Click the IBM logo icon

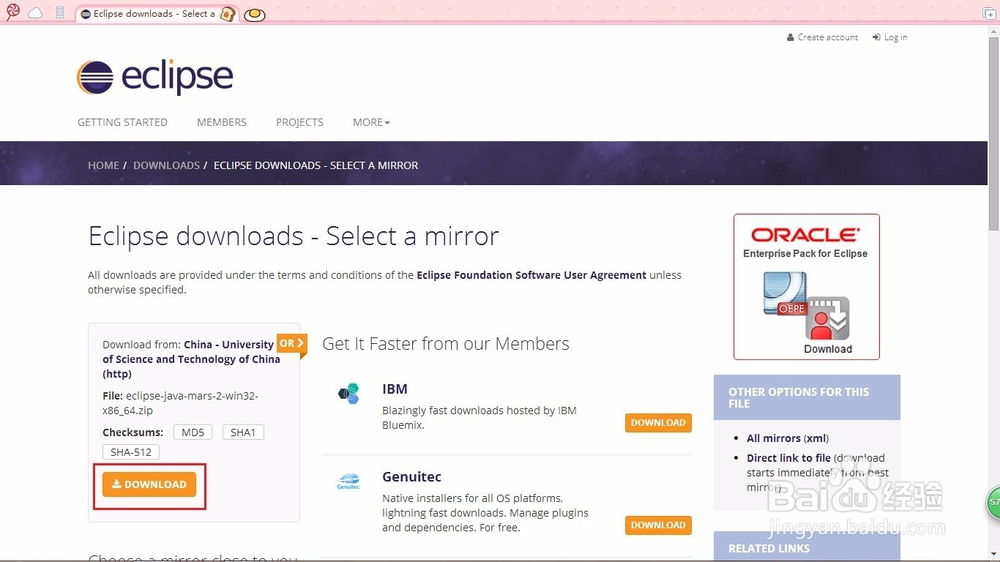(x=349, y=394)
